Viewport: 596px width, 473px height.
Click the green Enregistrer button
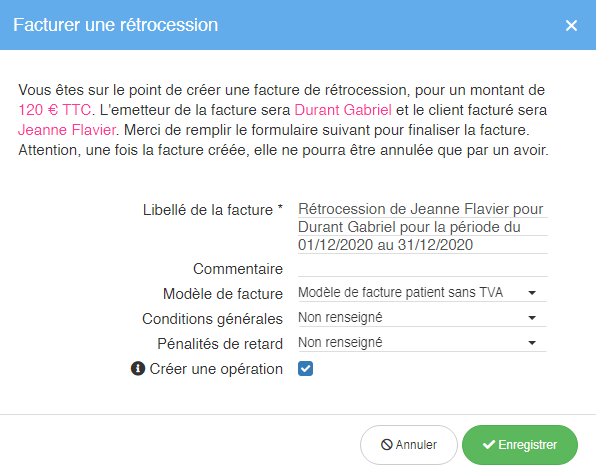coord(520,444)
